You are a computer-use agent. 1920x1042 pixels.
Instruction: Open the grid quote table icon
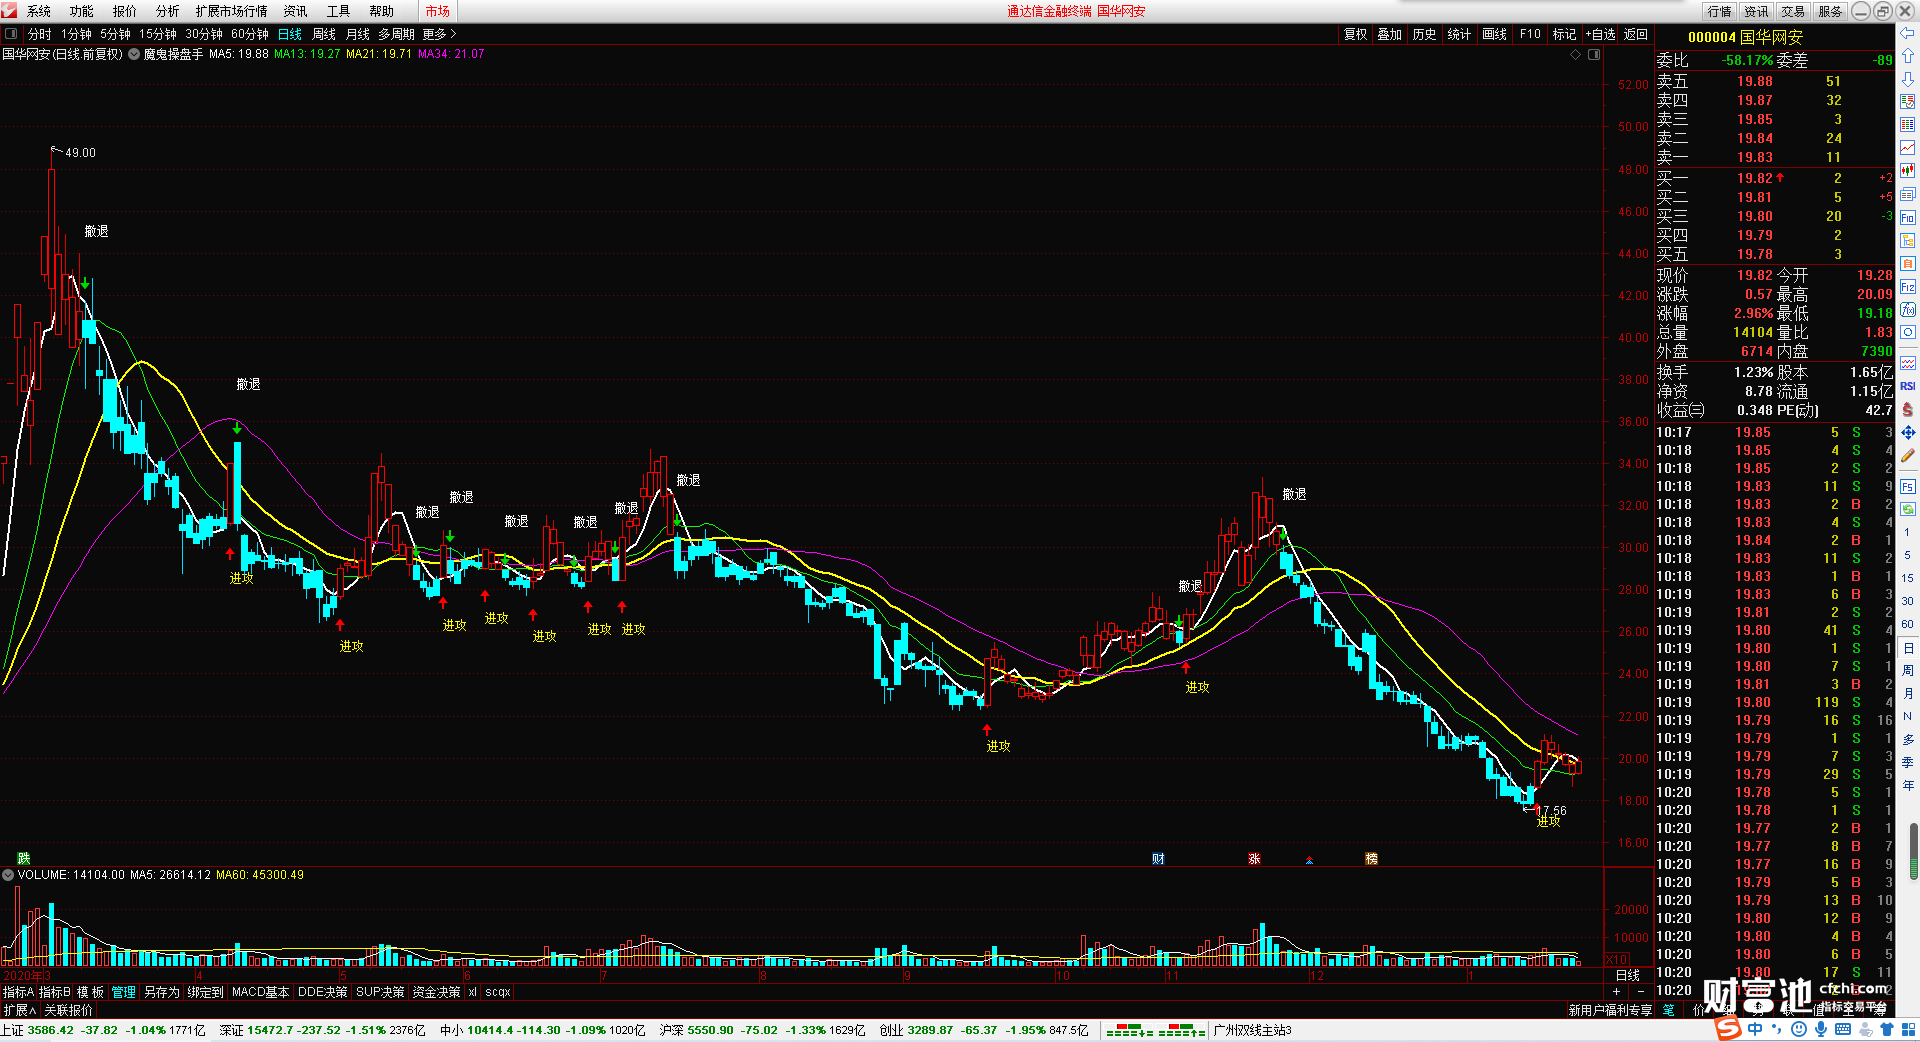1907,125
